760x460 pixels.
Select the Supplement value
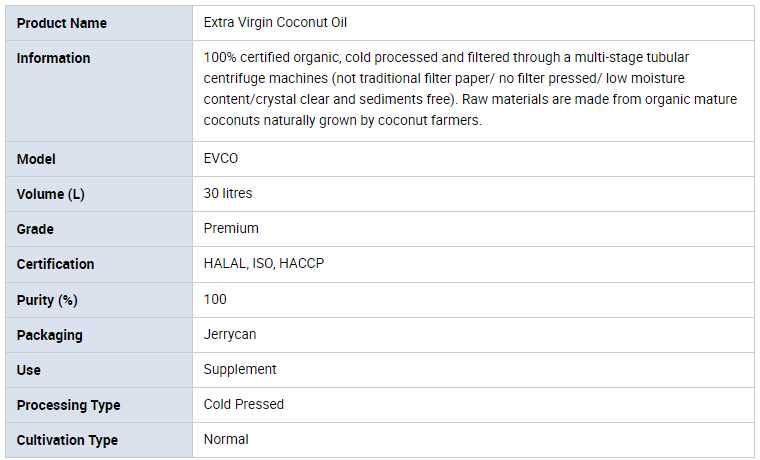tap(240, 370)
